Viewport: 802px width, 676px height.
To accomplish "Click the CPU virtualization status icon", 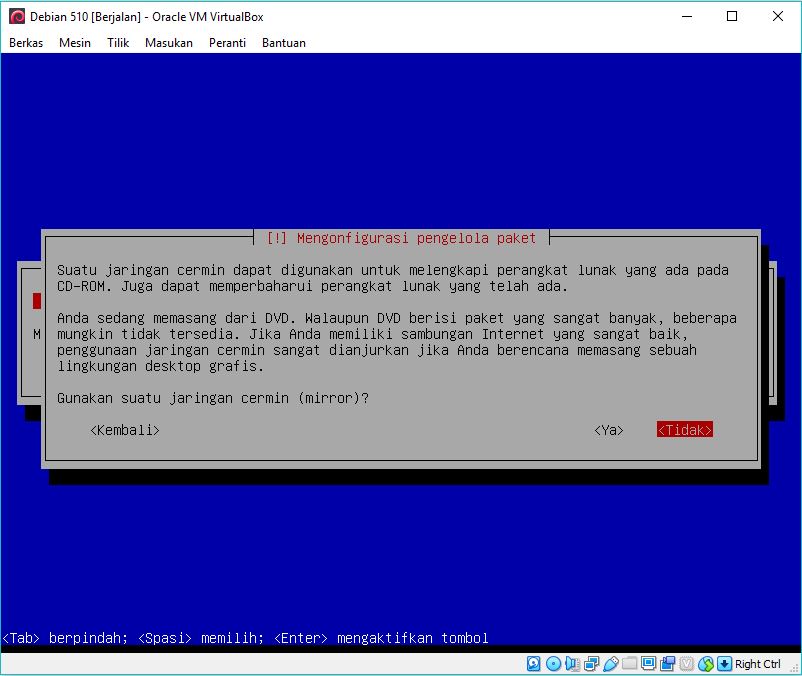I will 686,664.
